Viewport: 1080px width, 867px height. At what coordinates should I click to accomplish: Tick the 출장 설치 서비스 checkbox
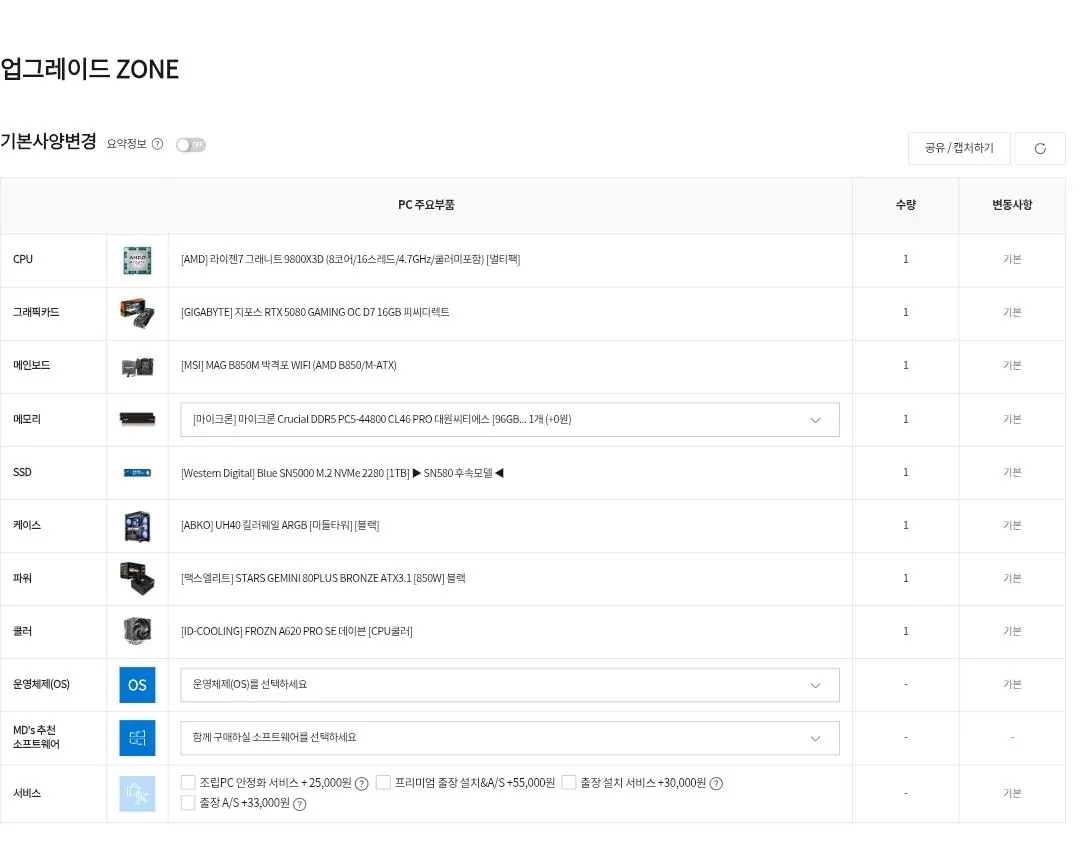[x=569, y=783]
